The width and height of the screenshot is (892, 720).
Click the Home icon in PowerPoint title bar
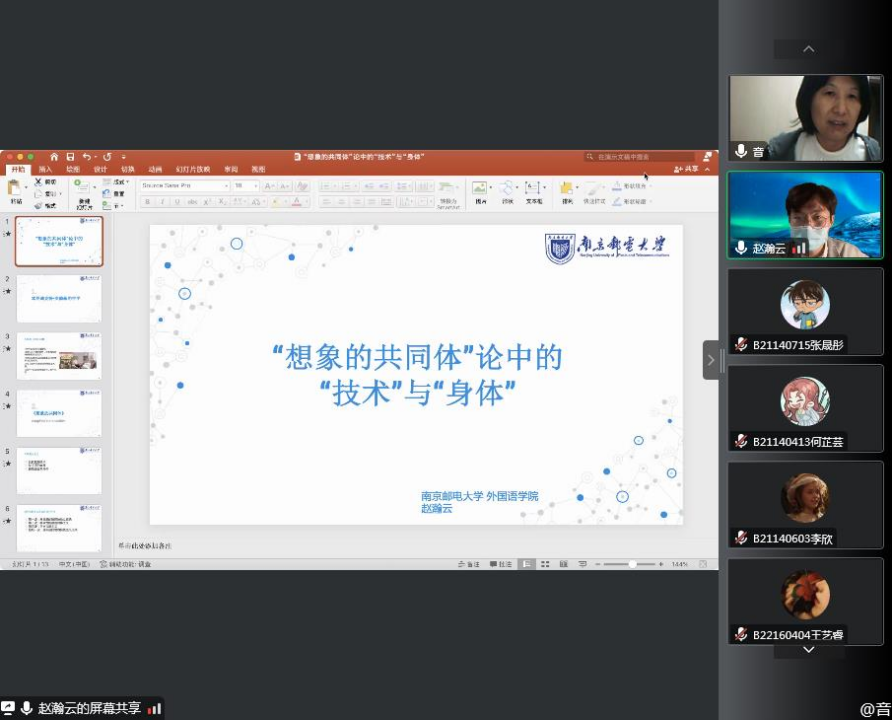[54, 157]
